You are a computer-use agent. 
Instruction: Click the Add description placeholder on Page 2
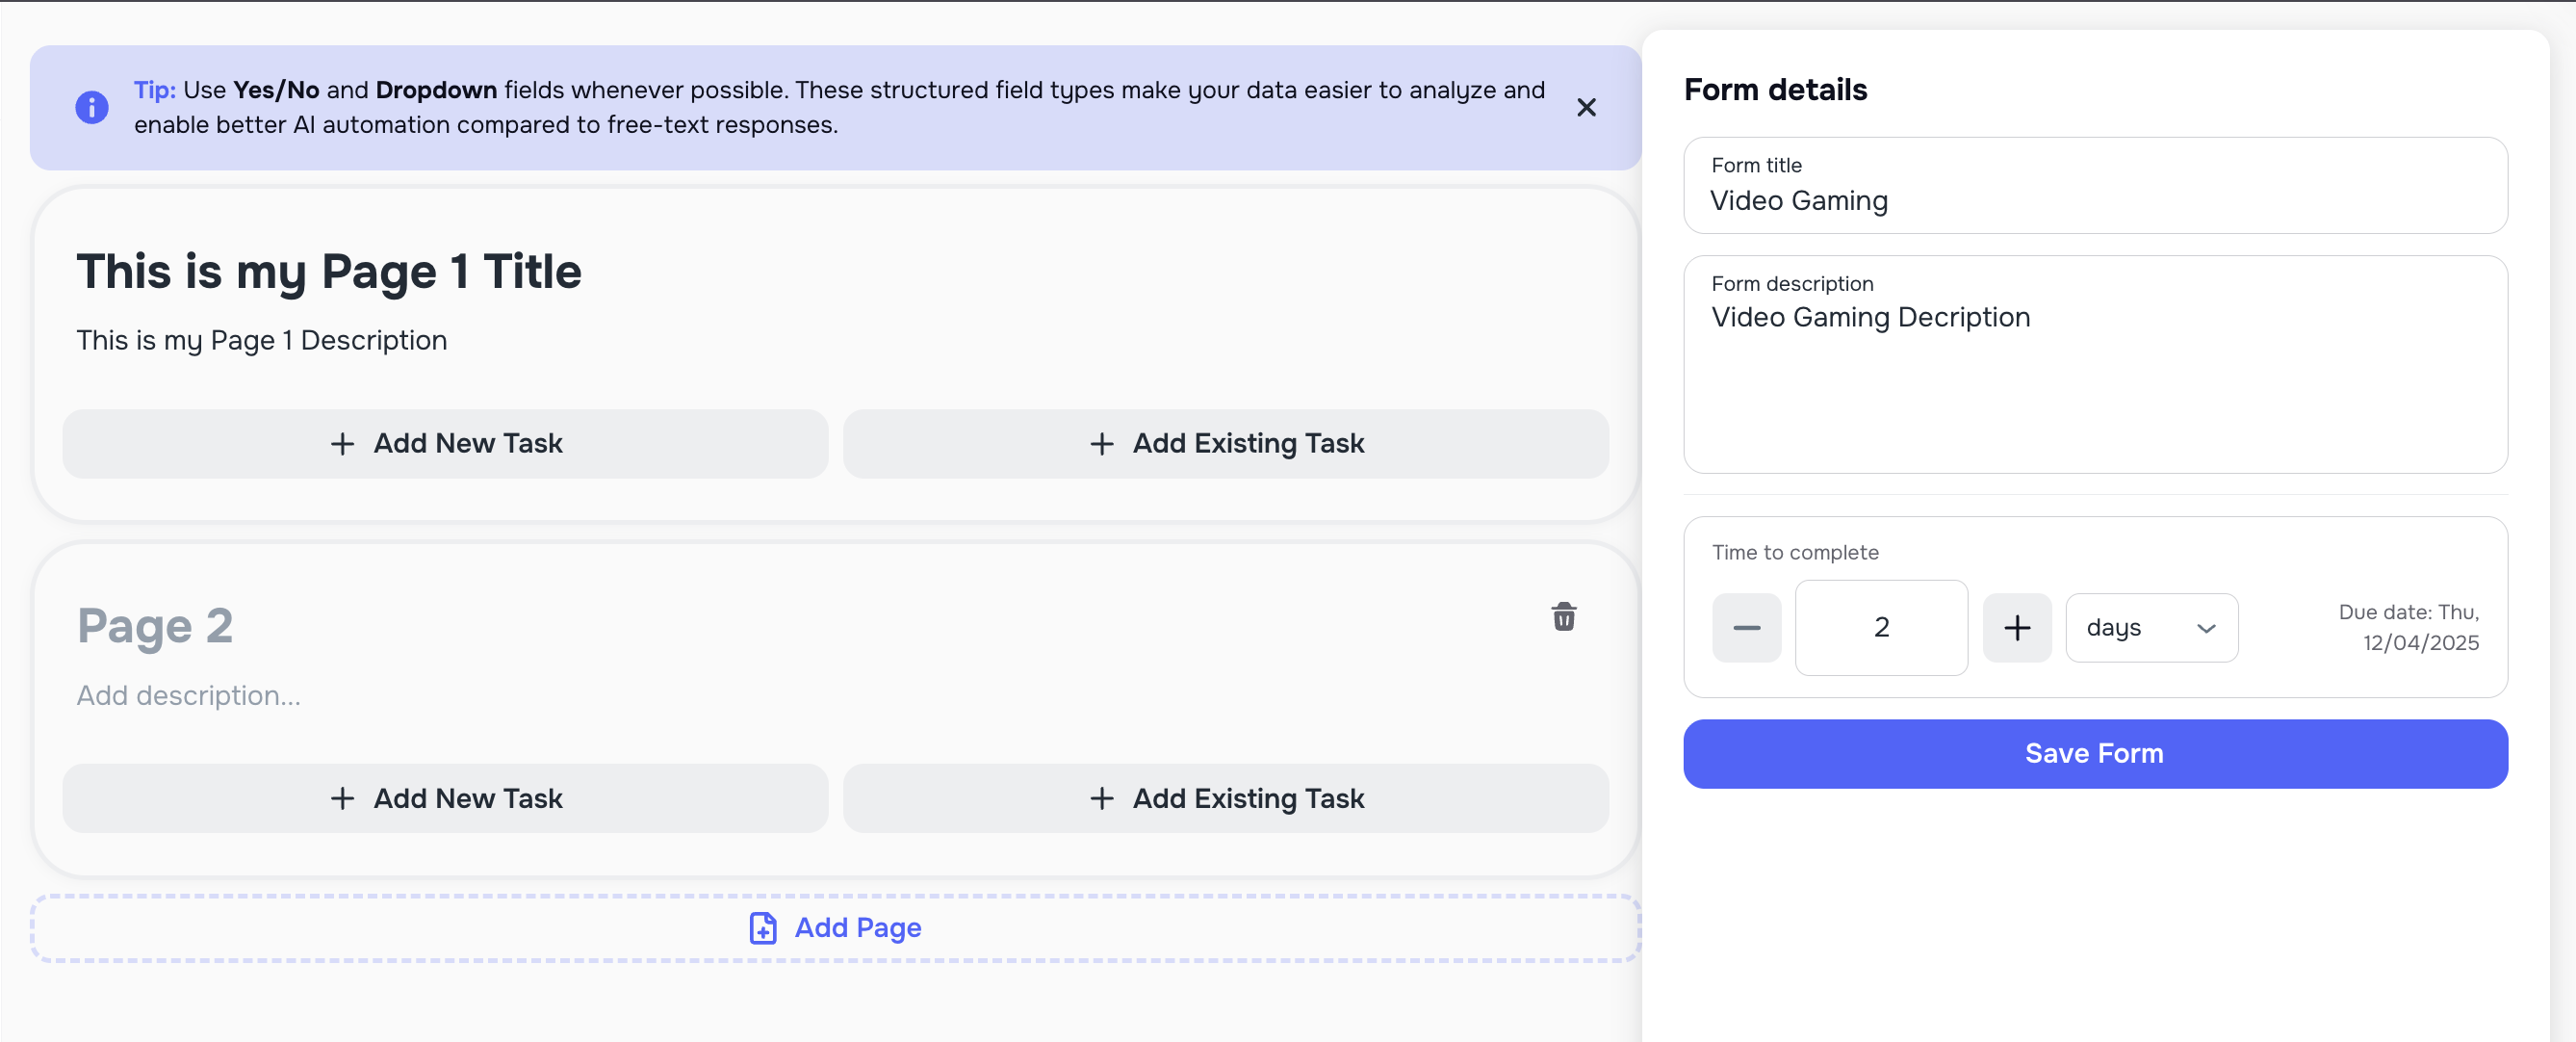click(189, 695)
